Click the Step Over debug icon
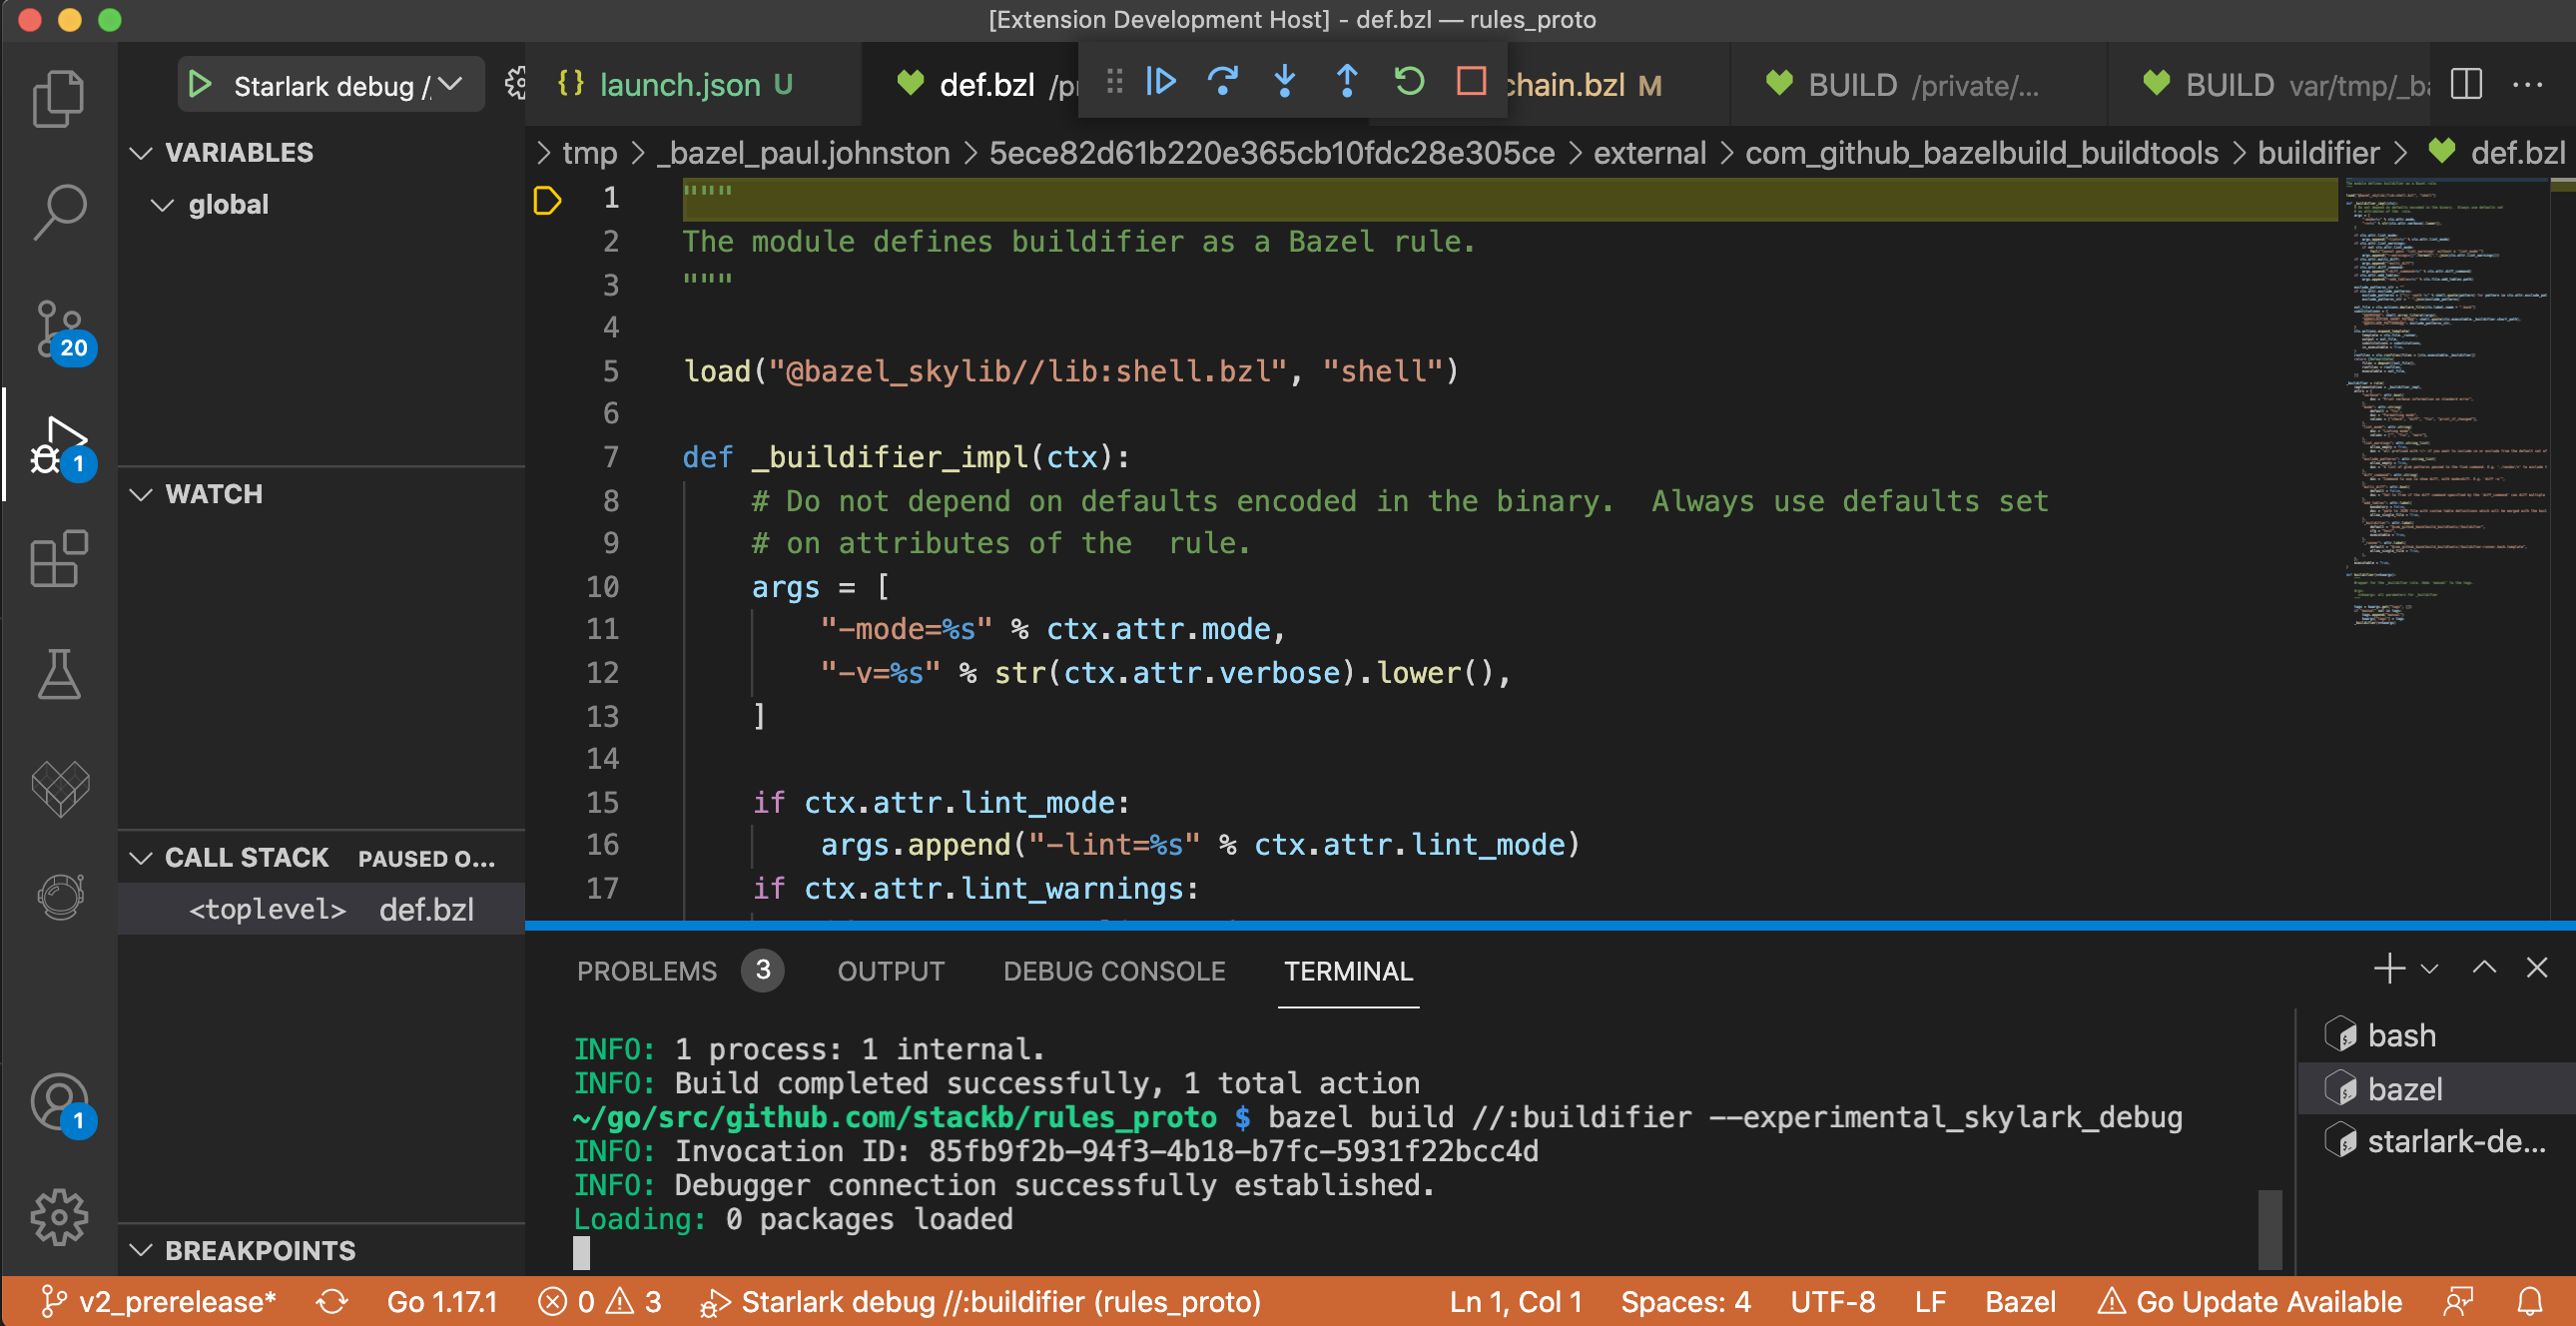Screen dimensions: 2576x1326 pyautogui.click(x=1222, y=81)
